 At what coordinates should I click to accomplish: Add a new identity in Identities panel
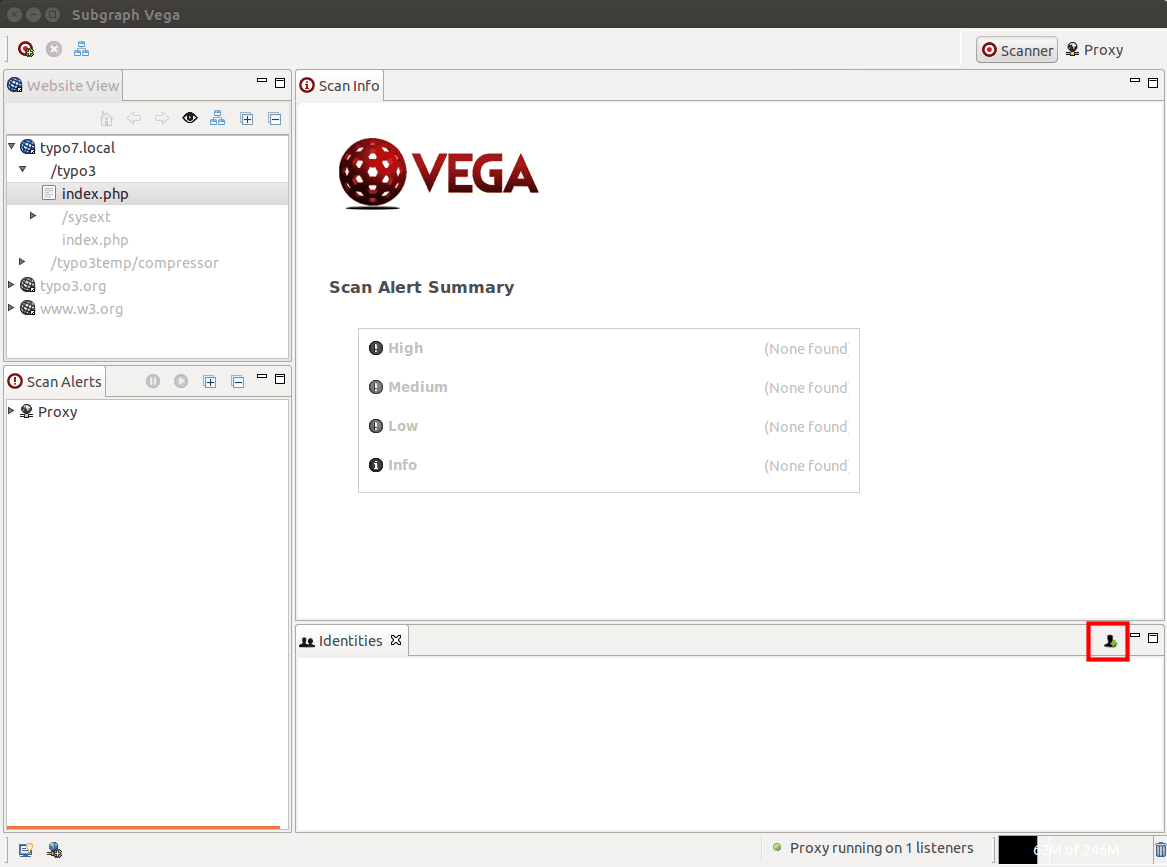coord(1110,641)
